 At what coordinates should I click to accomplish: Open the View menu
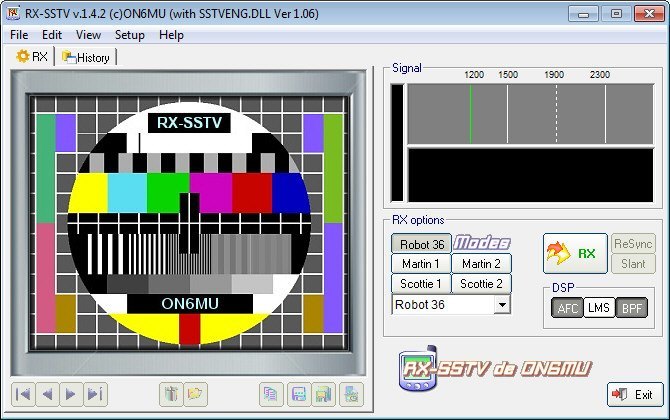pyautogui.click(x=88, y=35)
